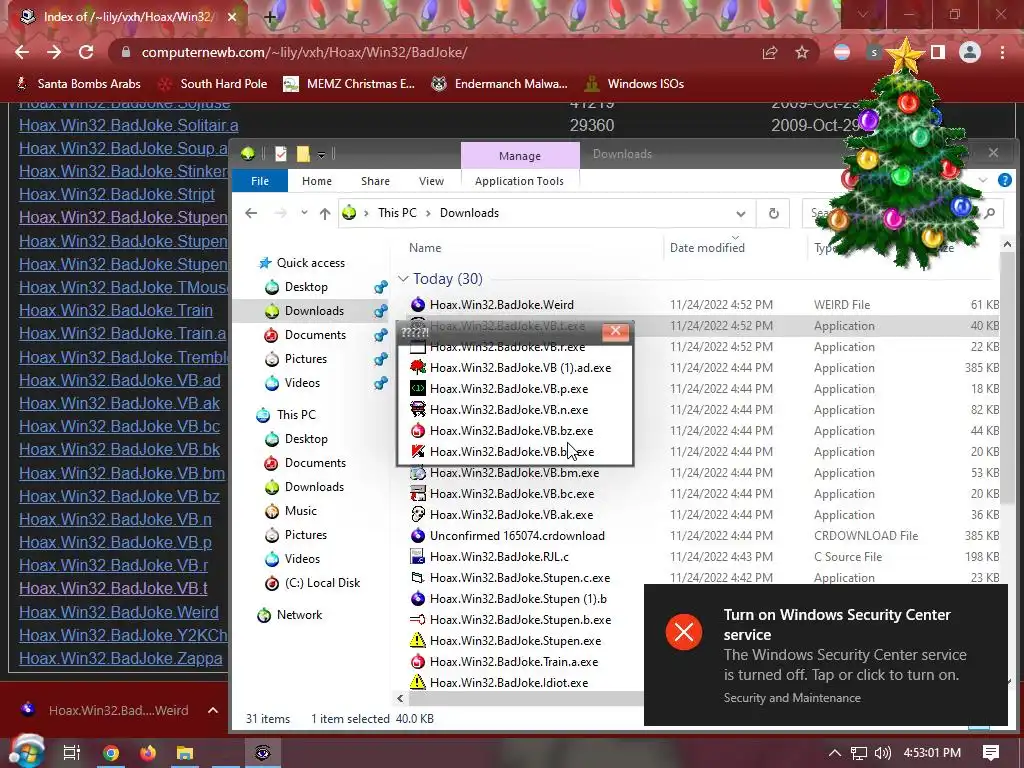Open Quick Access Toolbar customize dropdown
The height and width of the screenshot is (768, 1024).
point(321,155)
